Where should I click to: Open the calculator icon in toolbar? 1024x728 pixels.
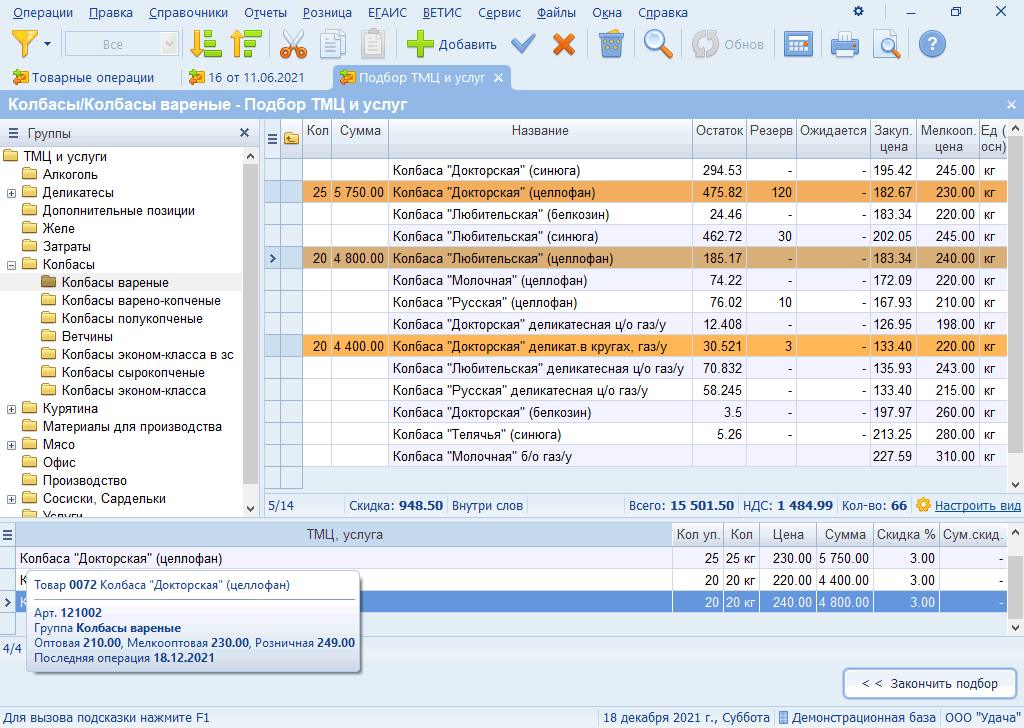[x=798, y=44]
